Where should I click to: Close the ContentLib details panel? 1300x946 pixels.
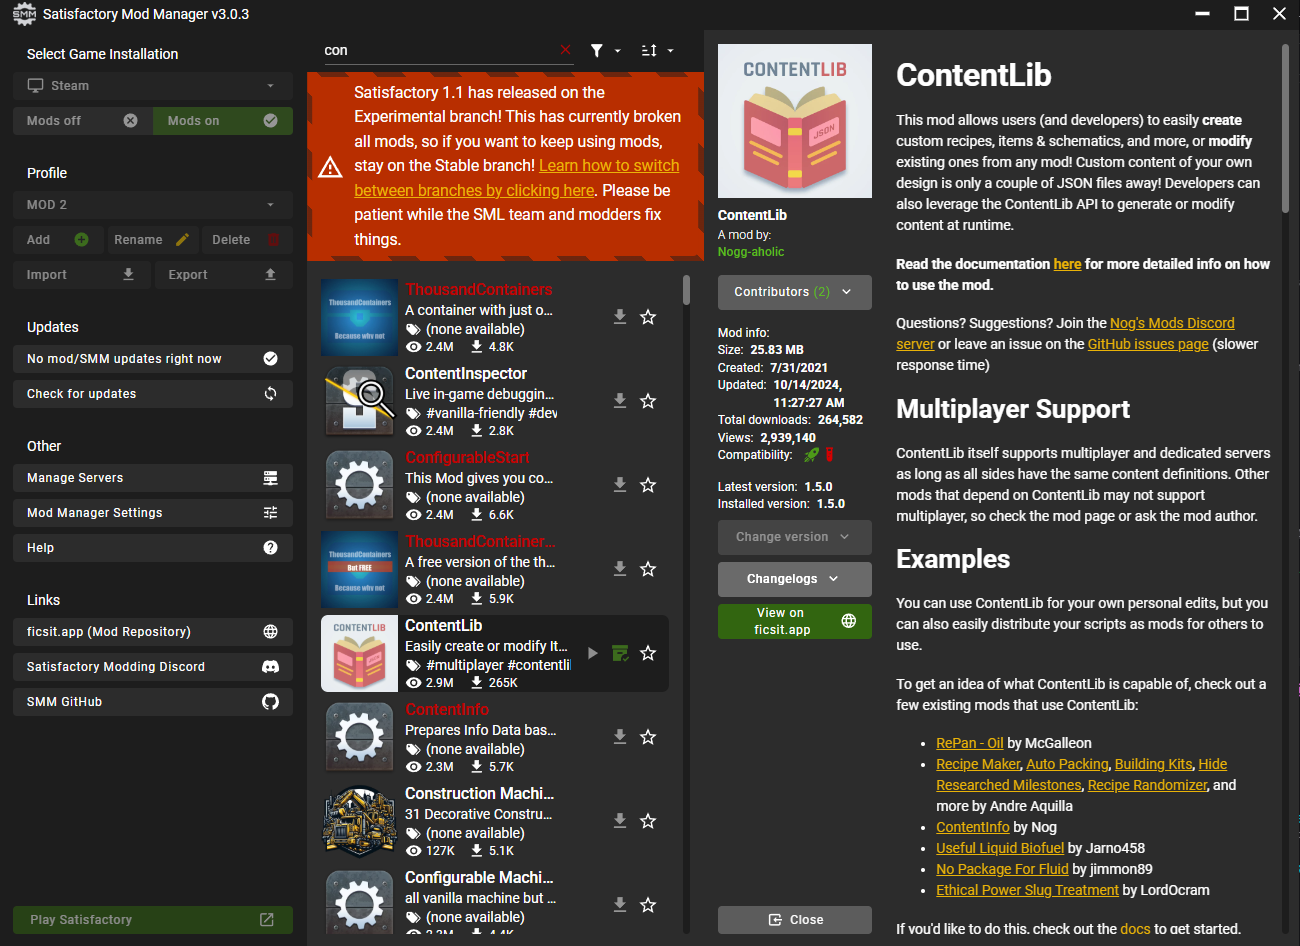click(x=795, y=920)
